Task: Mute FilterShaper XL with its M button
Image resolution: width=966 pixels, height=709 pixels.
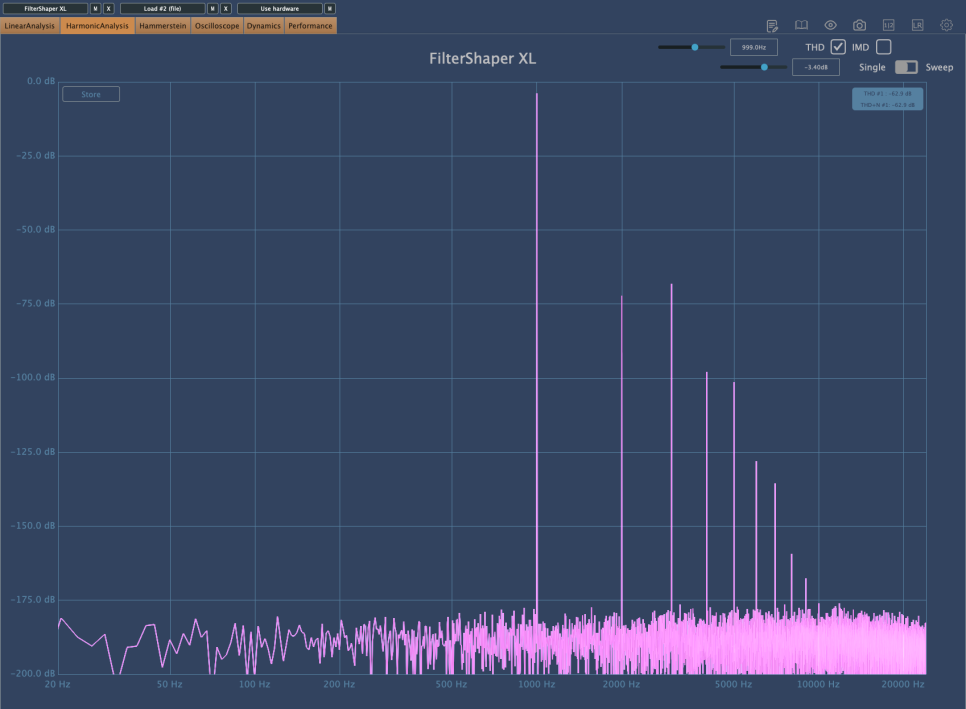Action: 95,9
